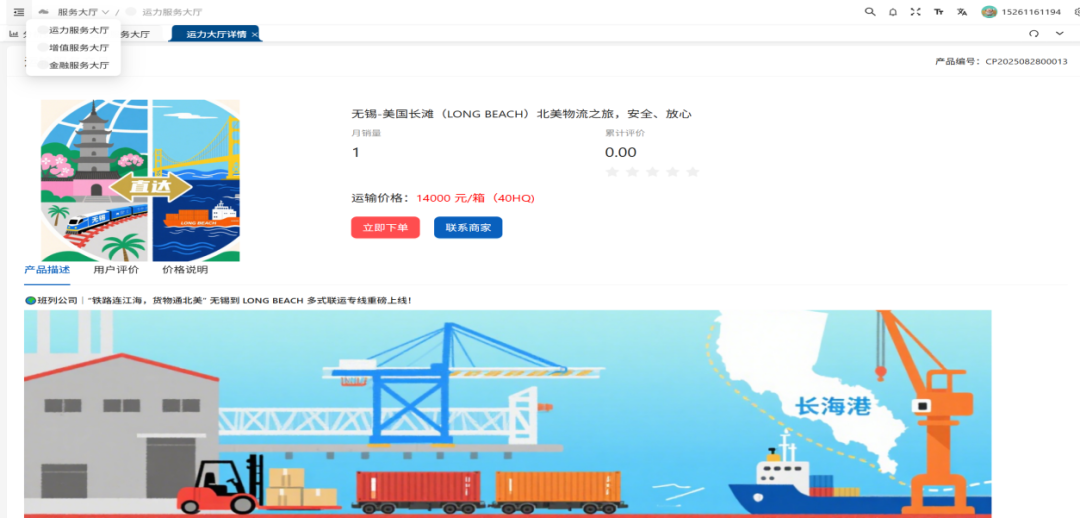Click the 联系商家 button
1080x518 pixels.
[468, 228]
